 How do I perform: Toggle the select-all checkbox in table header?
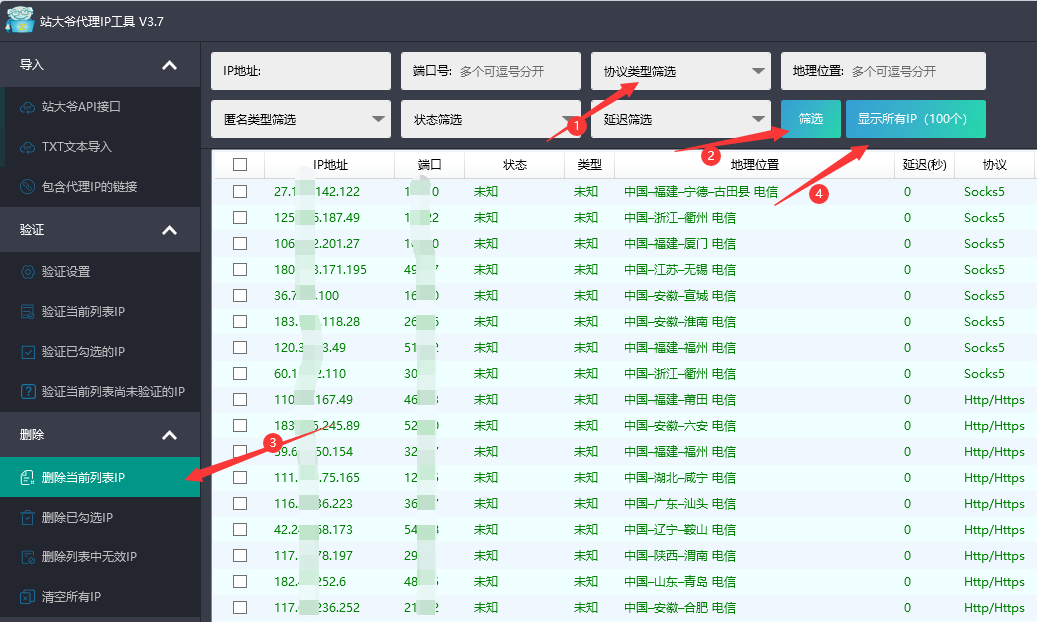click(x=239, y=164)
